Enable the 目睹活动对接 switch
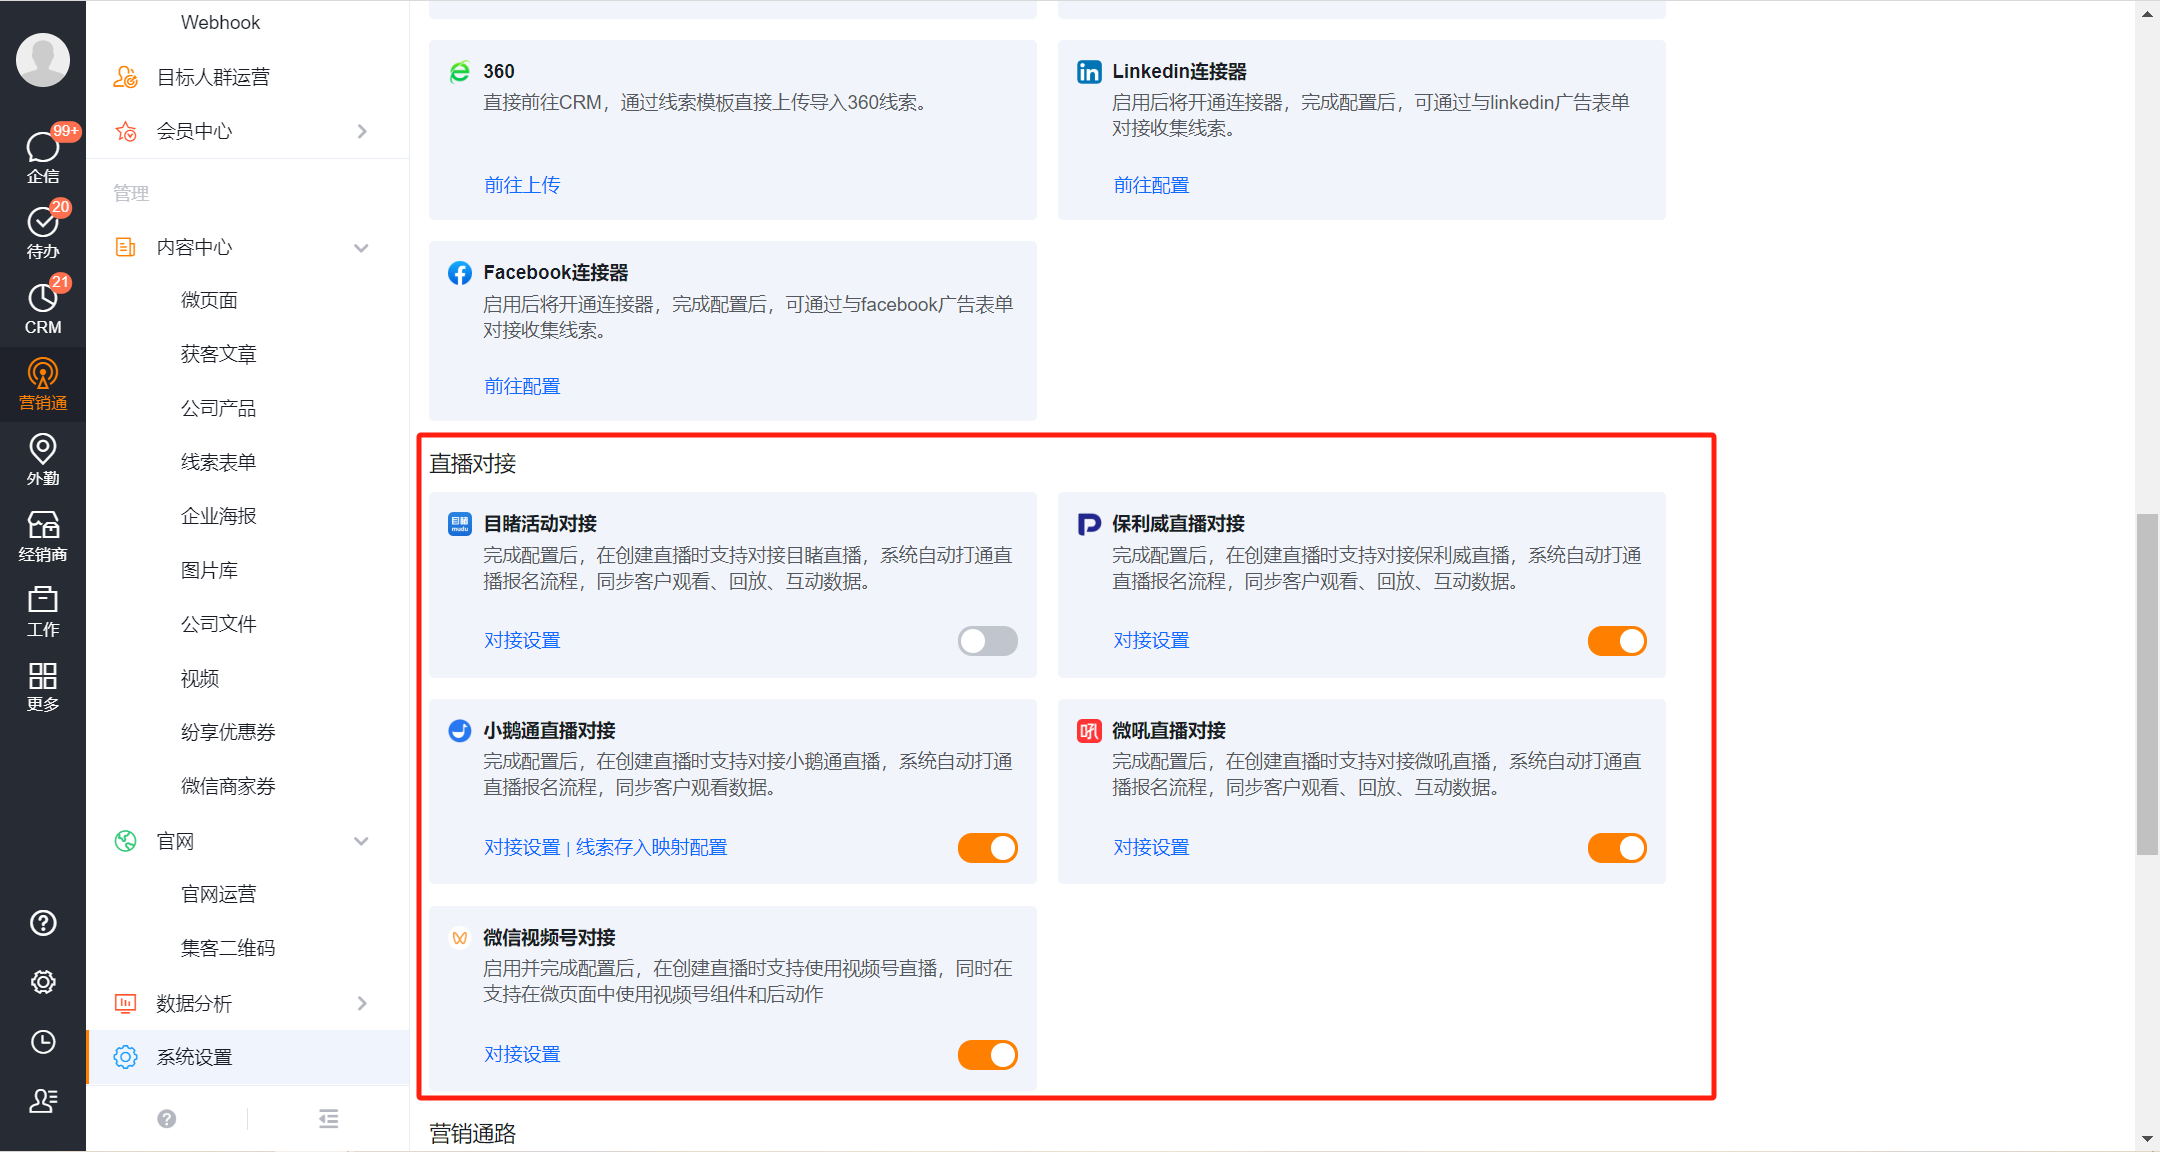Screen dimensions: 2160x1152 click(x=987, y=641)
